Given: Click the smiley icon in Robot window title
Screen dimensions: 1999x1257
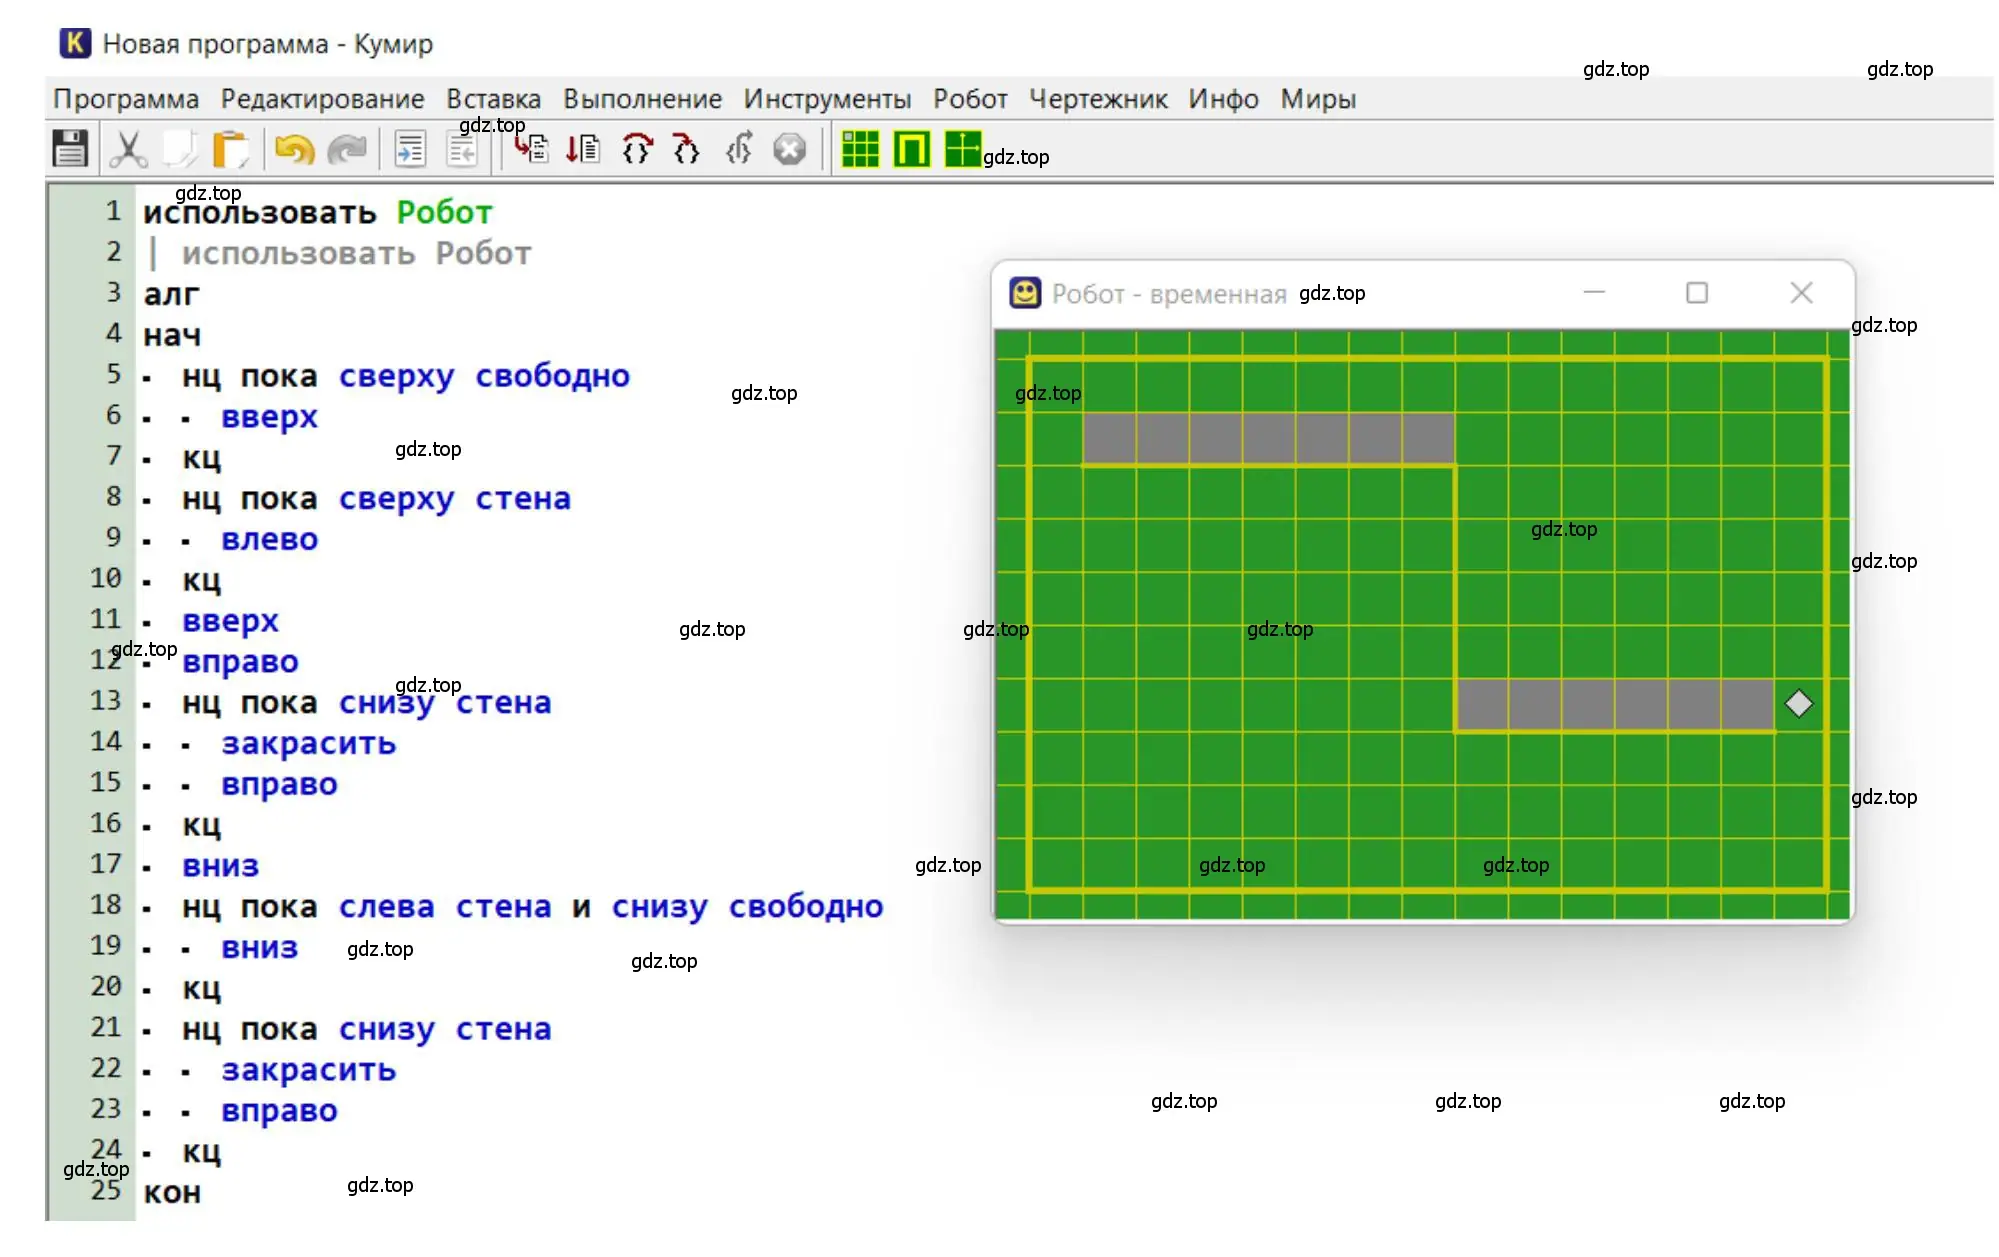Looking at the screenshot, I should point(1025,293).
